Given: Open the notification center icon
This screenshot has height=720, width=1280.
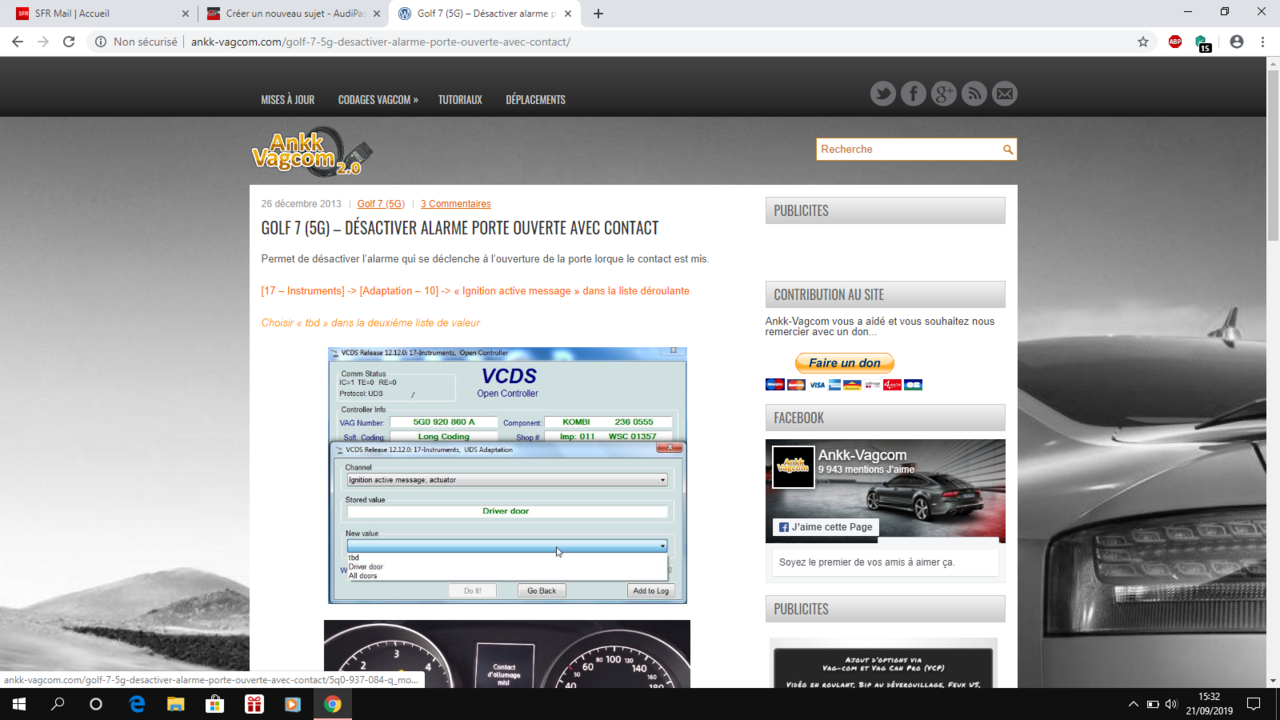Looking at the screenshot, I should 1254,704.
